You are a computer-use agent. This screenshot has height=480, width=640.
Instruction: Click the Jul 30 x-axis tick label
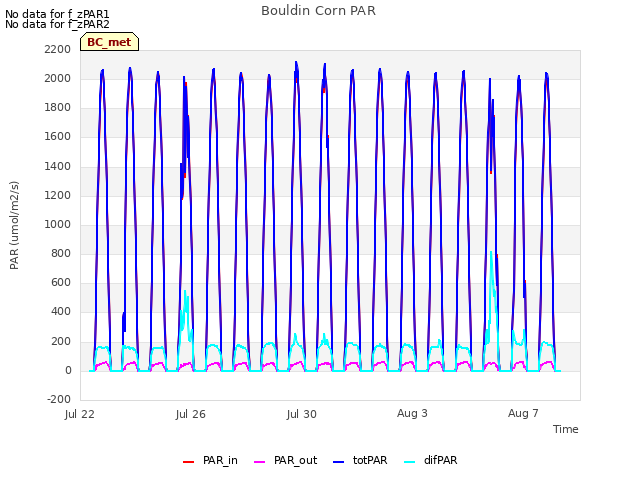click(x=302, y=414)
